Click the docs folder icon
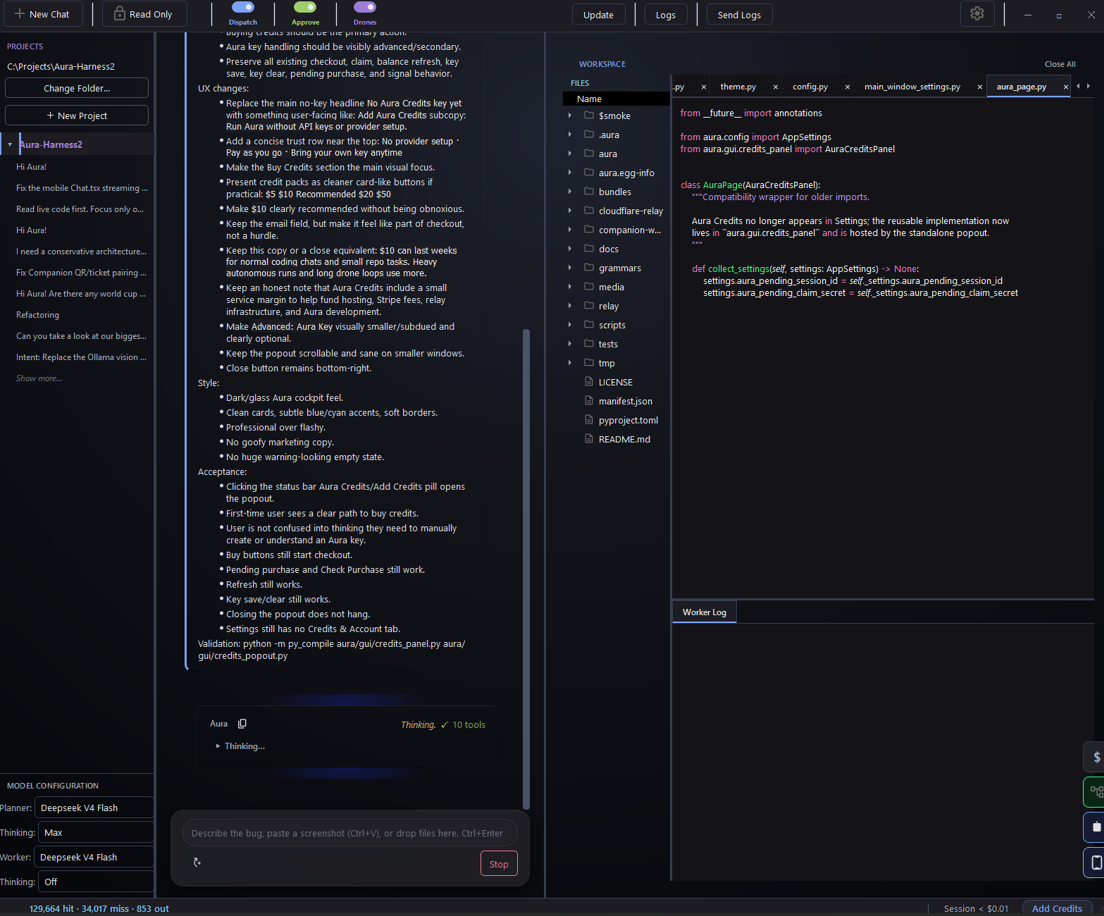This screenshot has width=1104, height=916. (589, 249)
